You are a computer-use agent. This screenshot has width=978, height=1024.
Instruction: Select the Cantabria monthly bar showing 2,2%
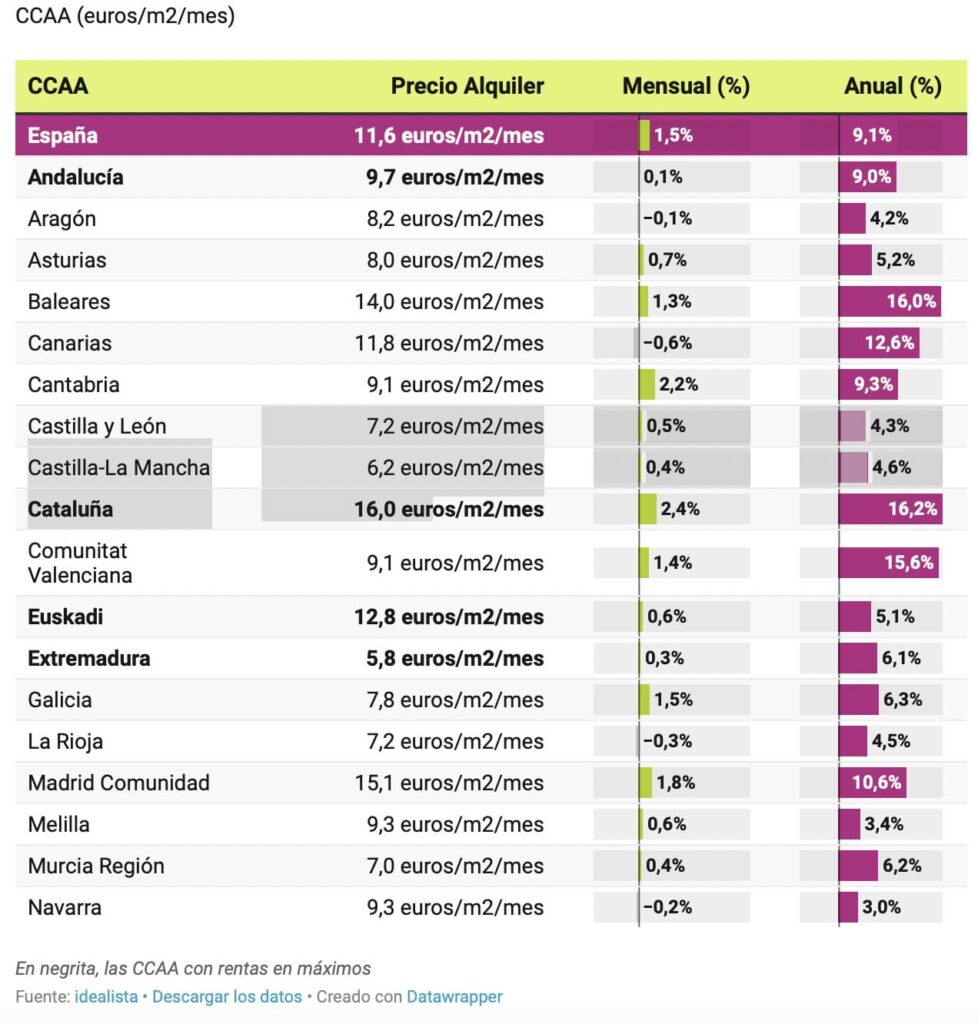pyautogui.click(x=648, y=384)
